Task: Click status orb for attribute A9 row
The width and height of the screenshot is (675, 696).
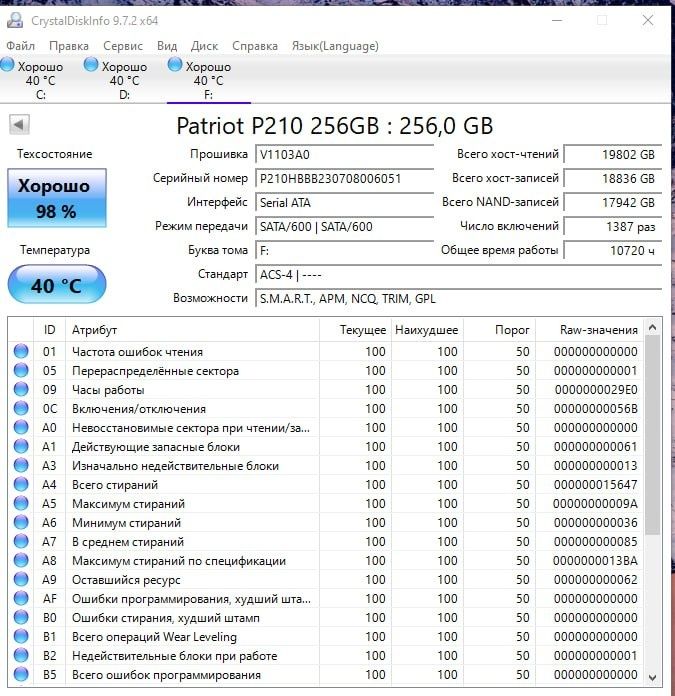Action: [21, 579]
